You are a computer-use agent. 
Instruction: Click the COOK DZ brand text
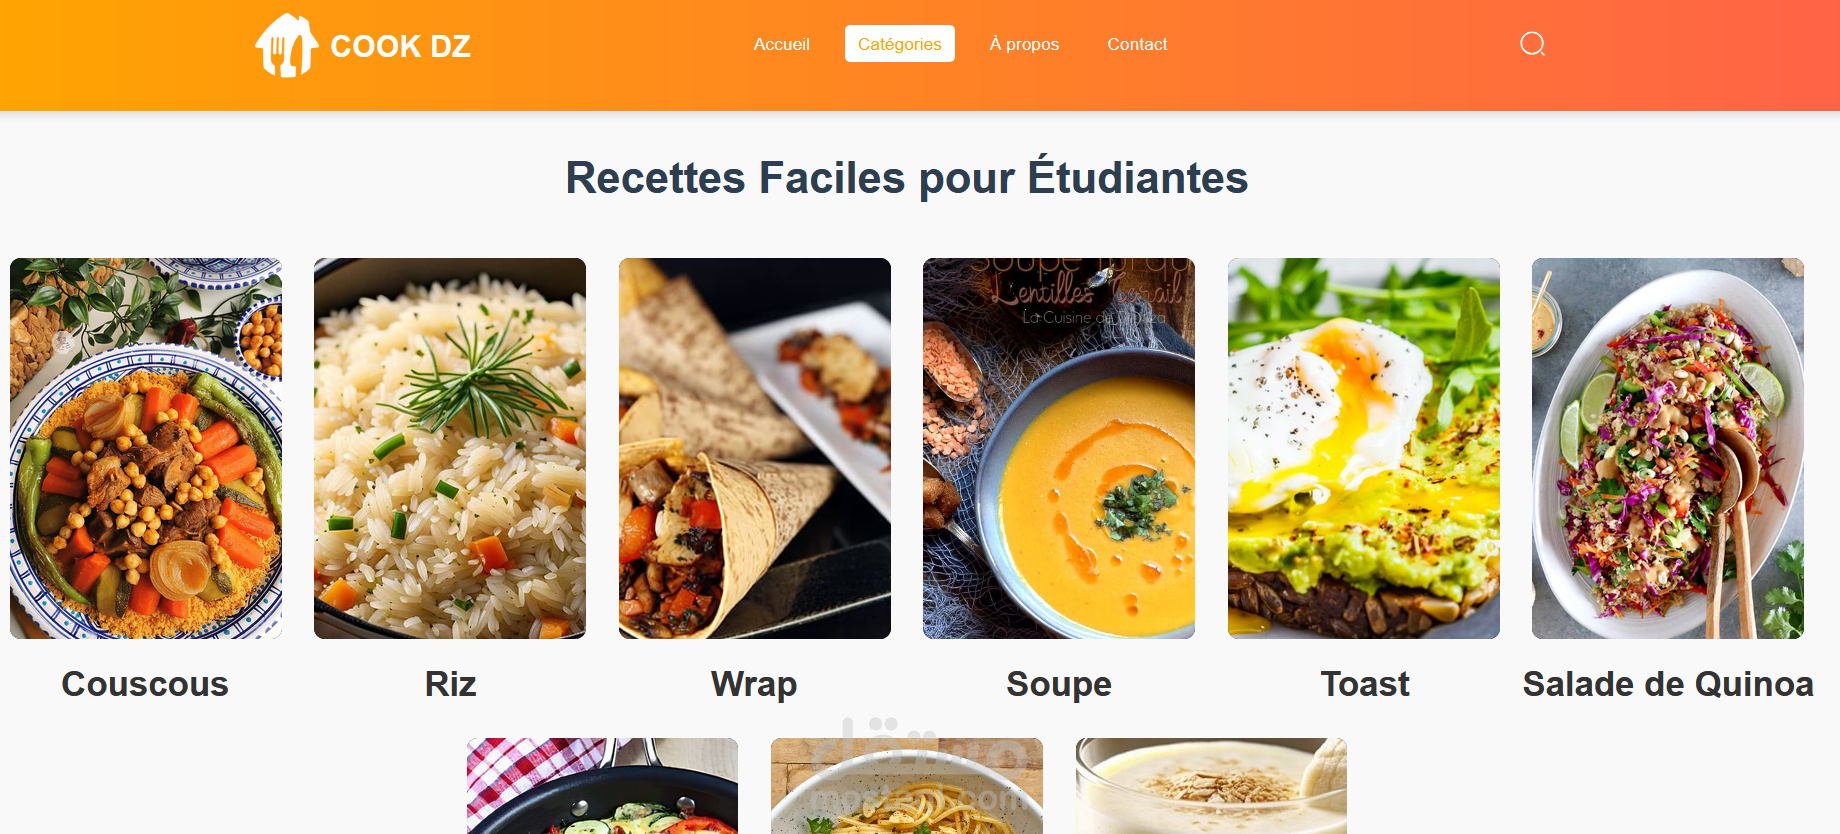[400, 46]
